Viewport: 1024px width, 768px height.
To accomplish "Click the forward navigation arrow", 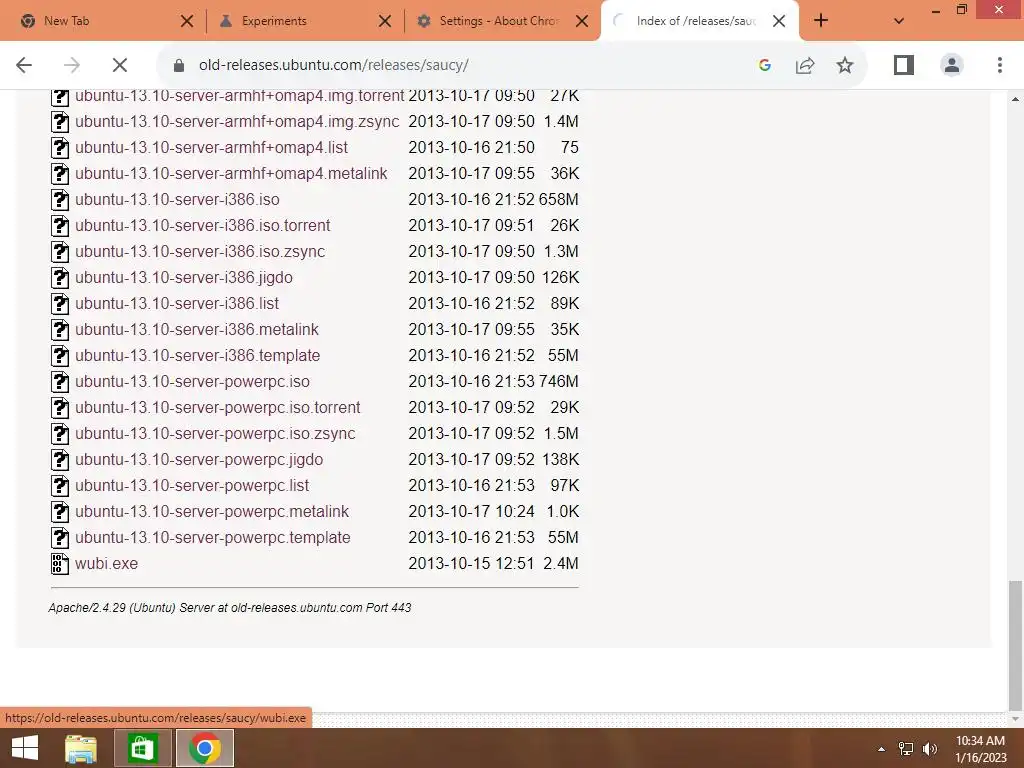I will click(x=72, y=65).
